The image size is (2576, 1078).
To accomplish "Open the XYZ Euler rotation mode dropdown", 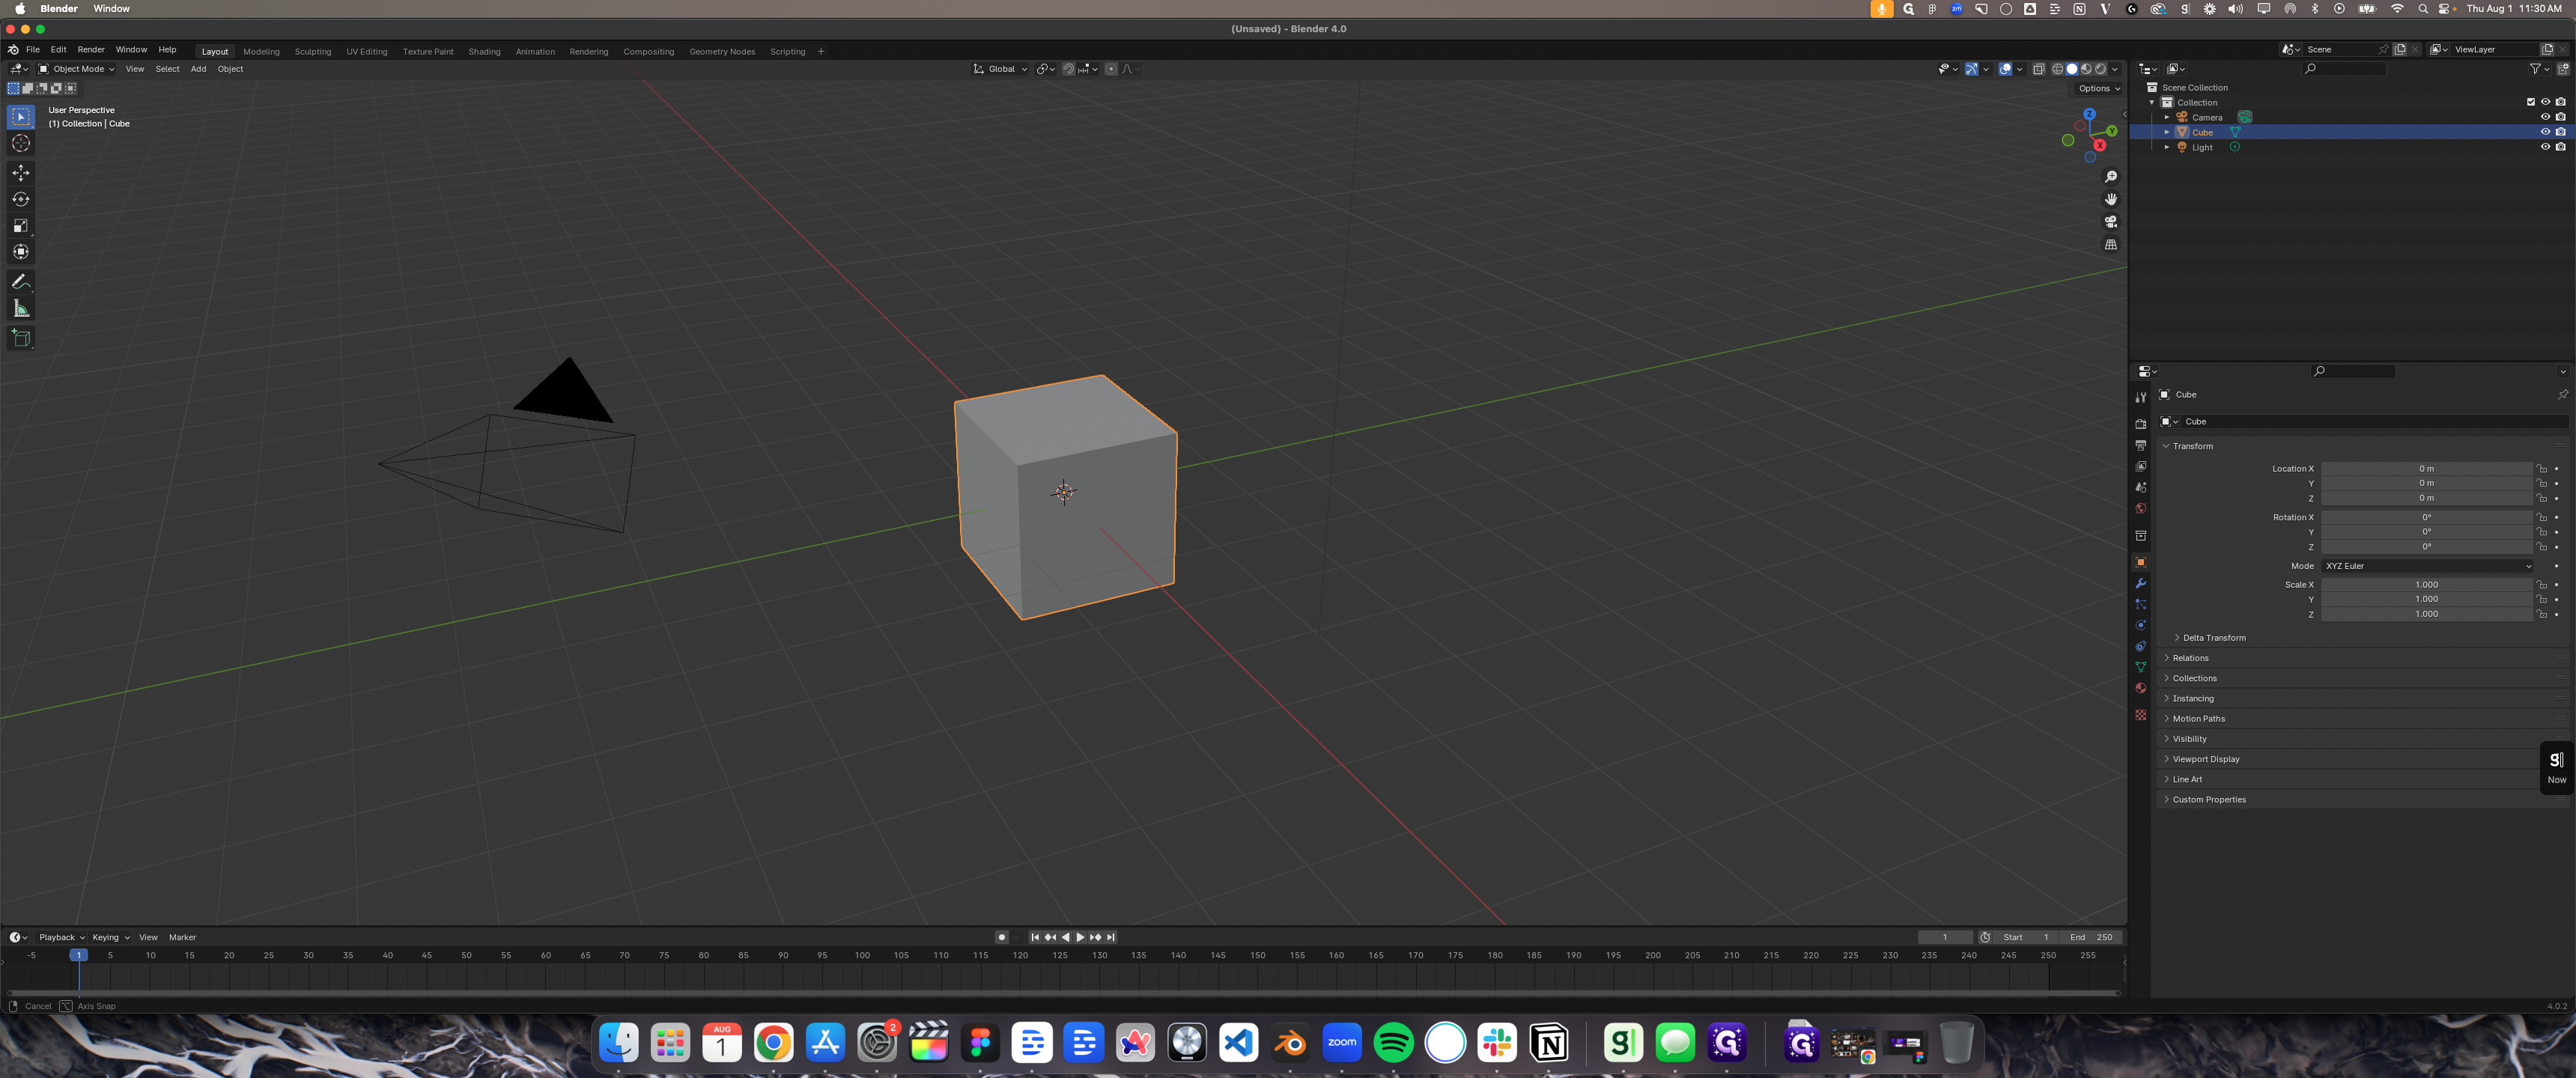I will pyautogui.click(x=2427, y=566).
